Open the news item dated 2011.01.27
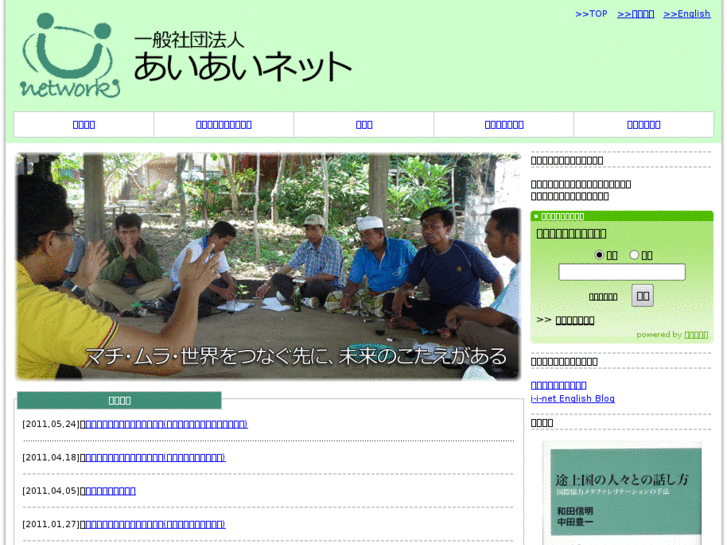The image size is (727, 545). [x=155, y=525]
